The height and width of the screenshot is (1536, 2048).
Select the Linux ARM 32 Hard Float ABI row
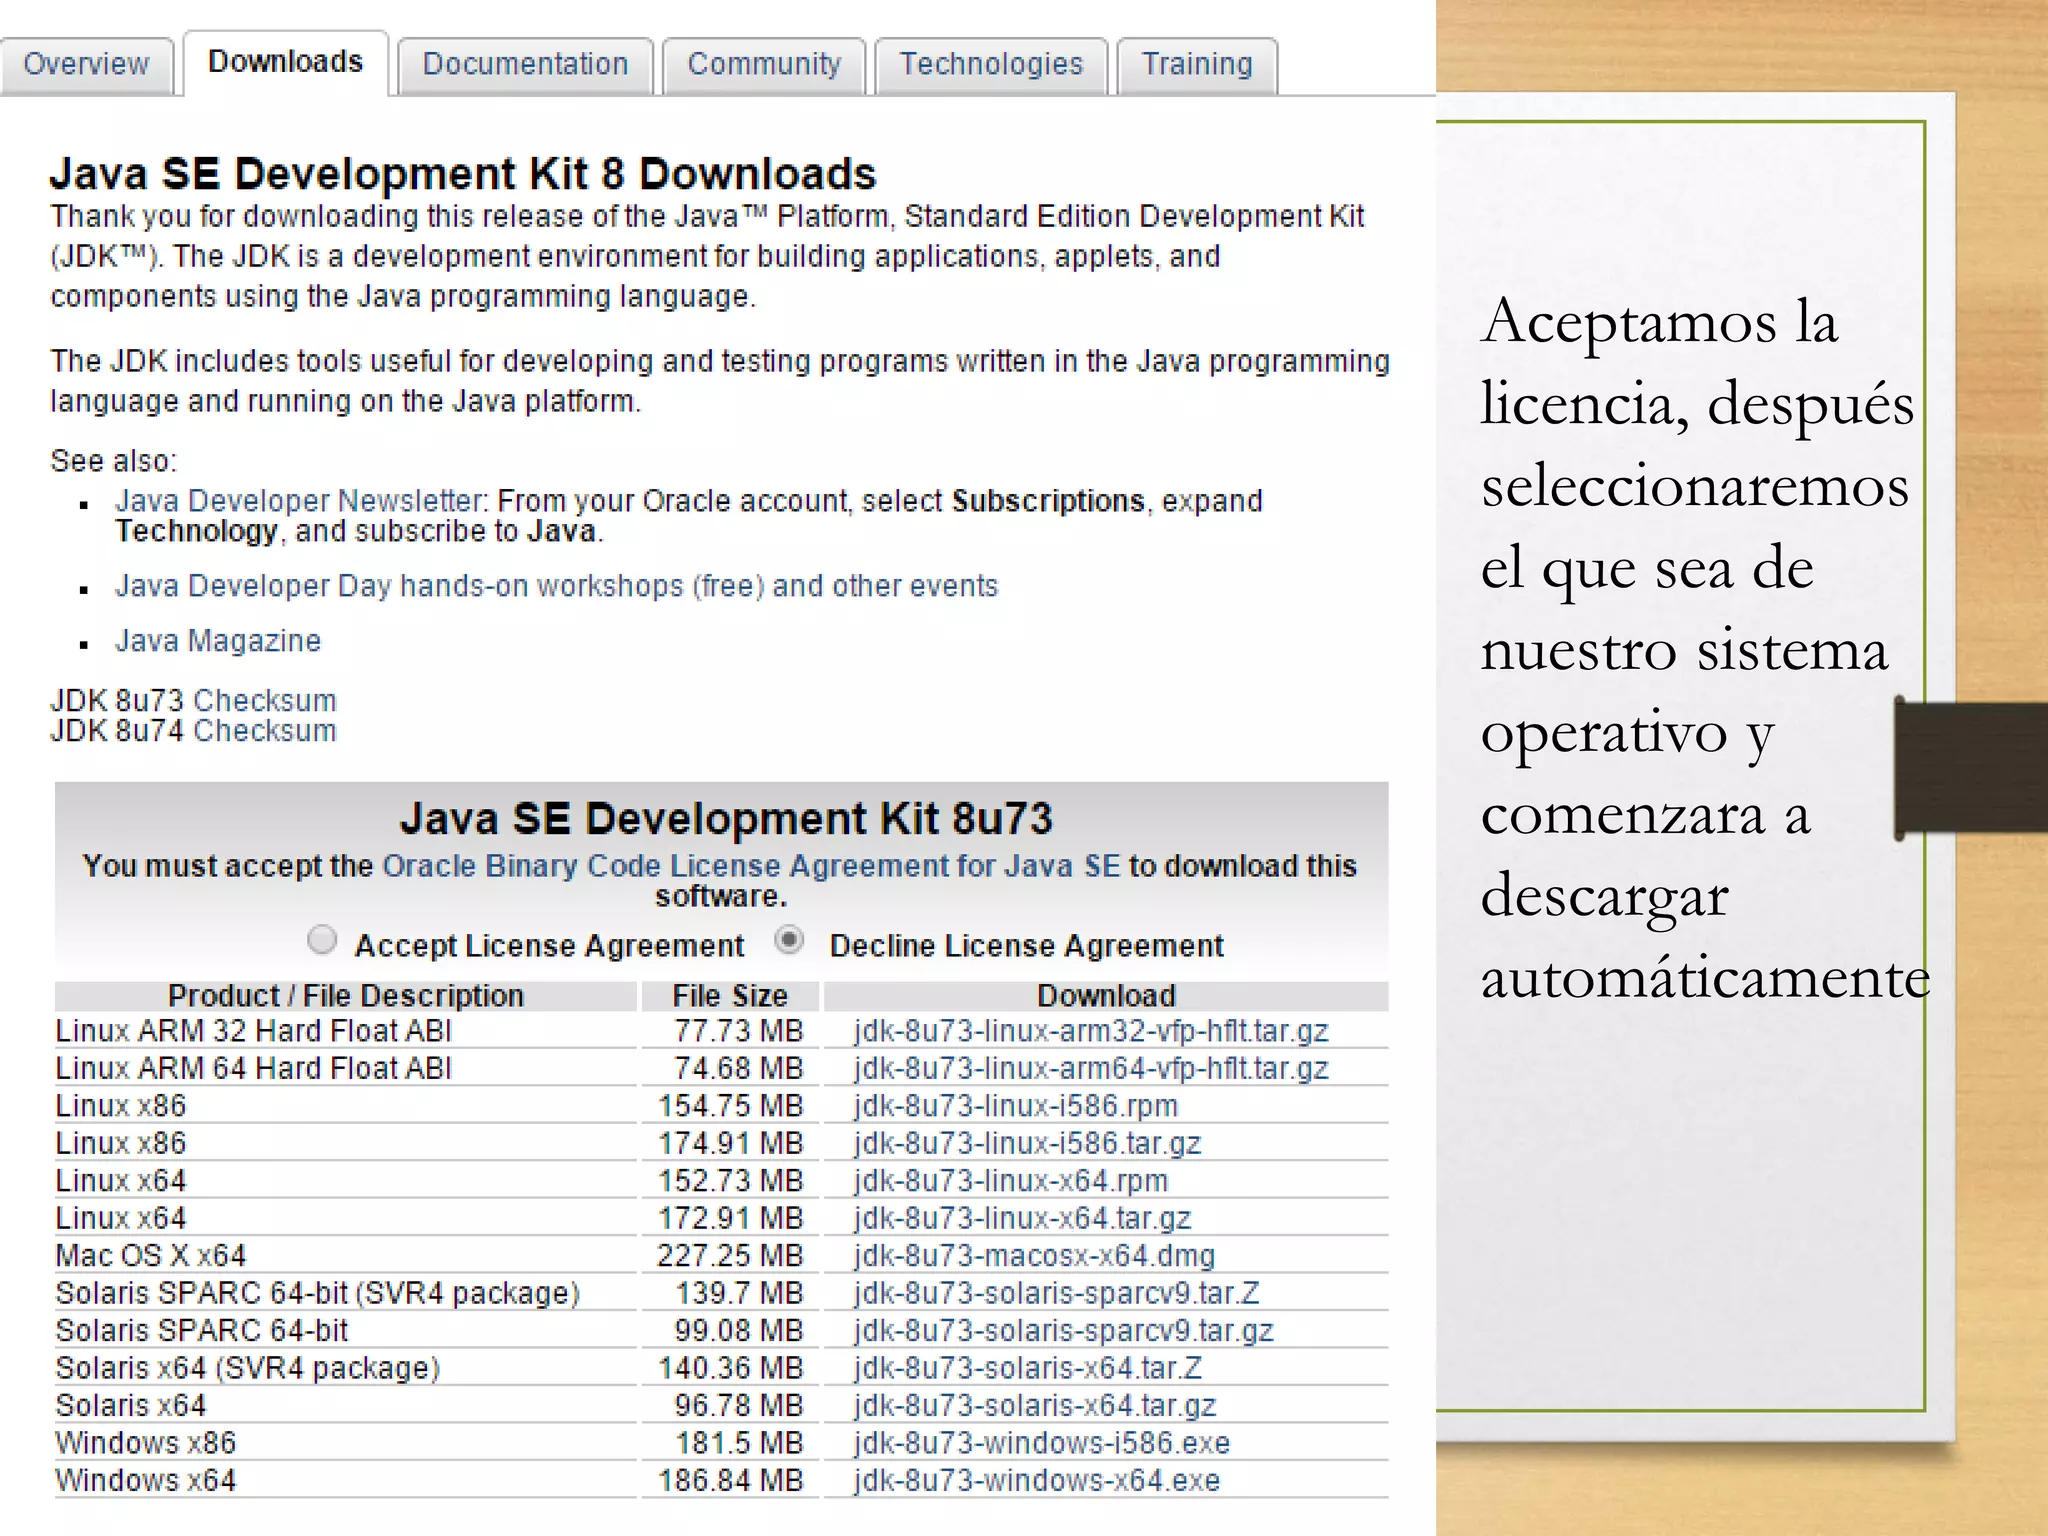(x=721, y=1031)
